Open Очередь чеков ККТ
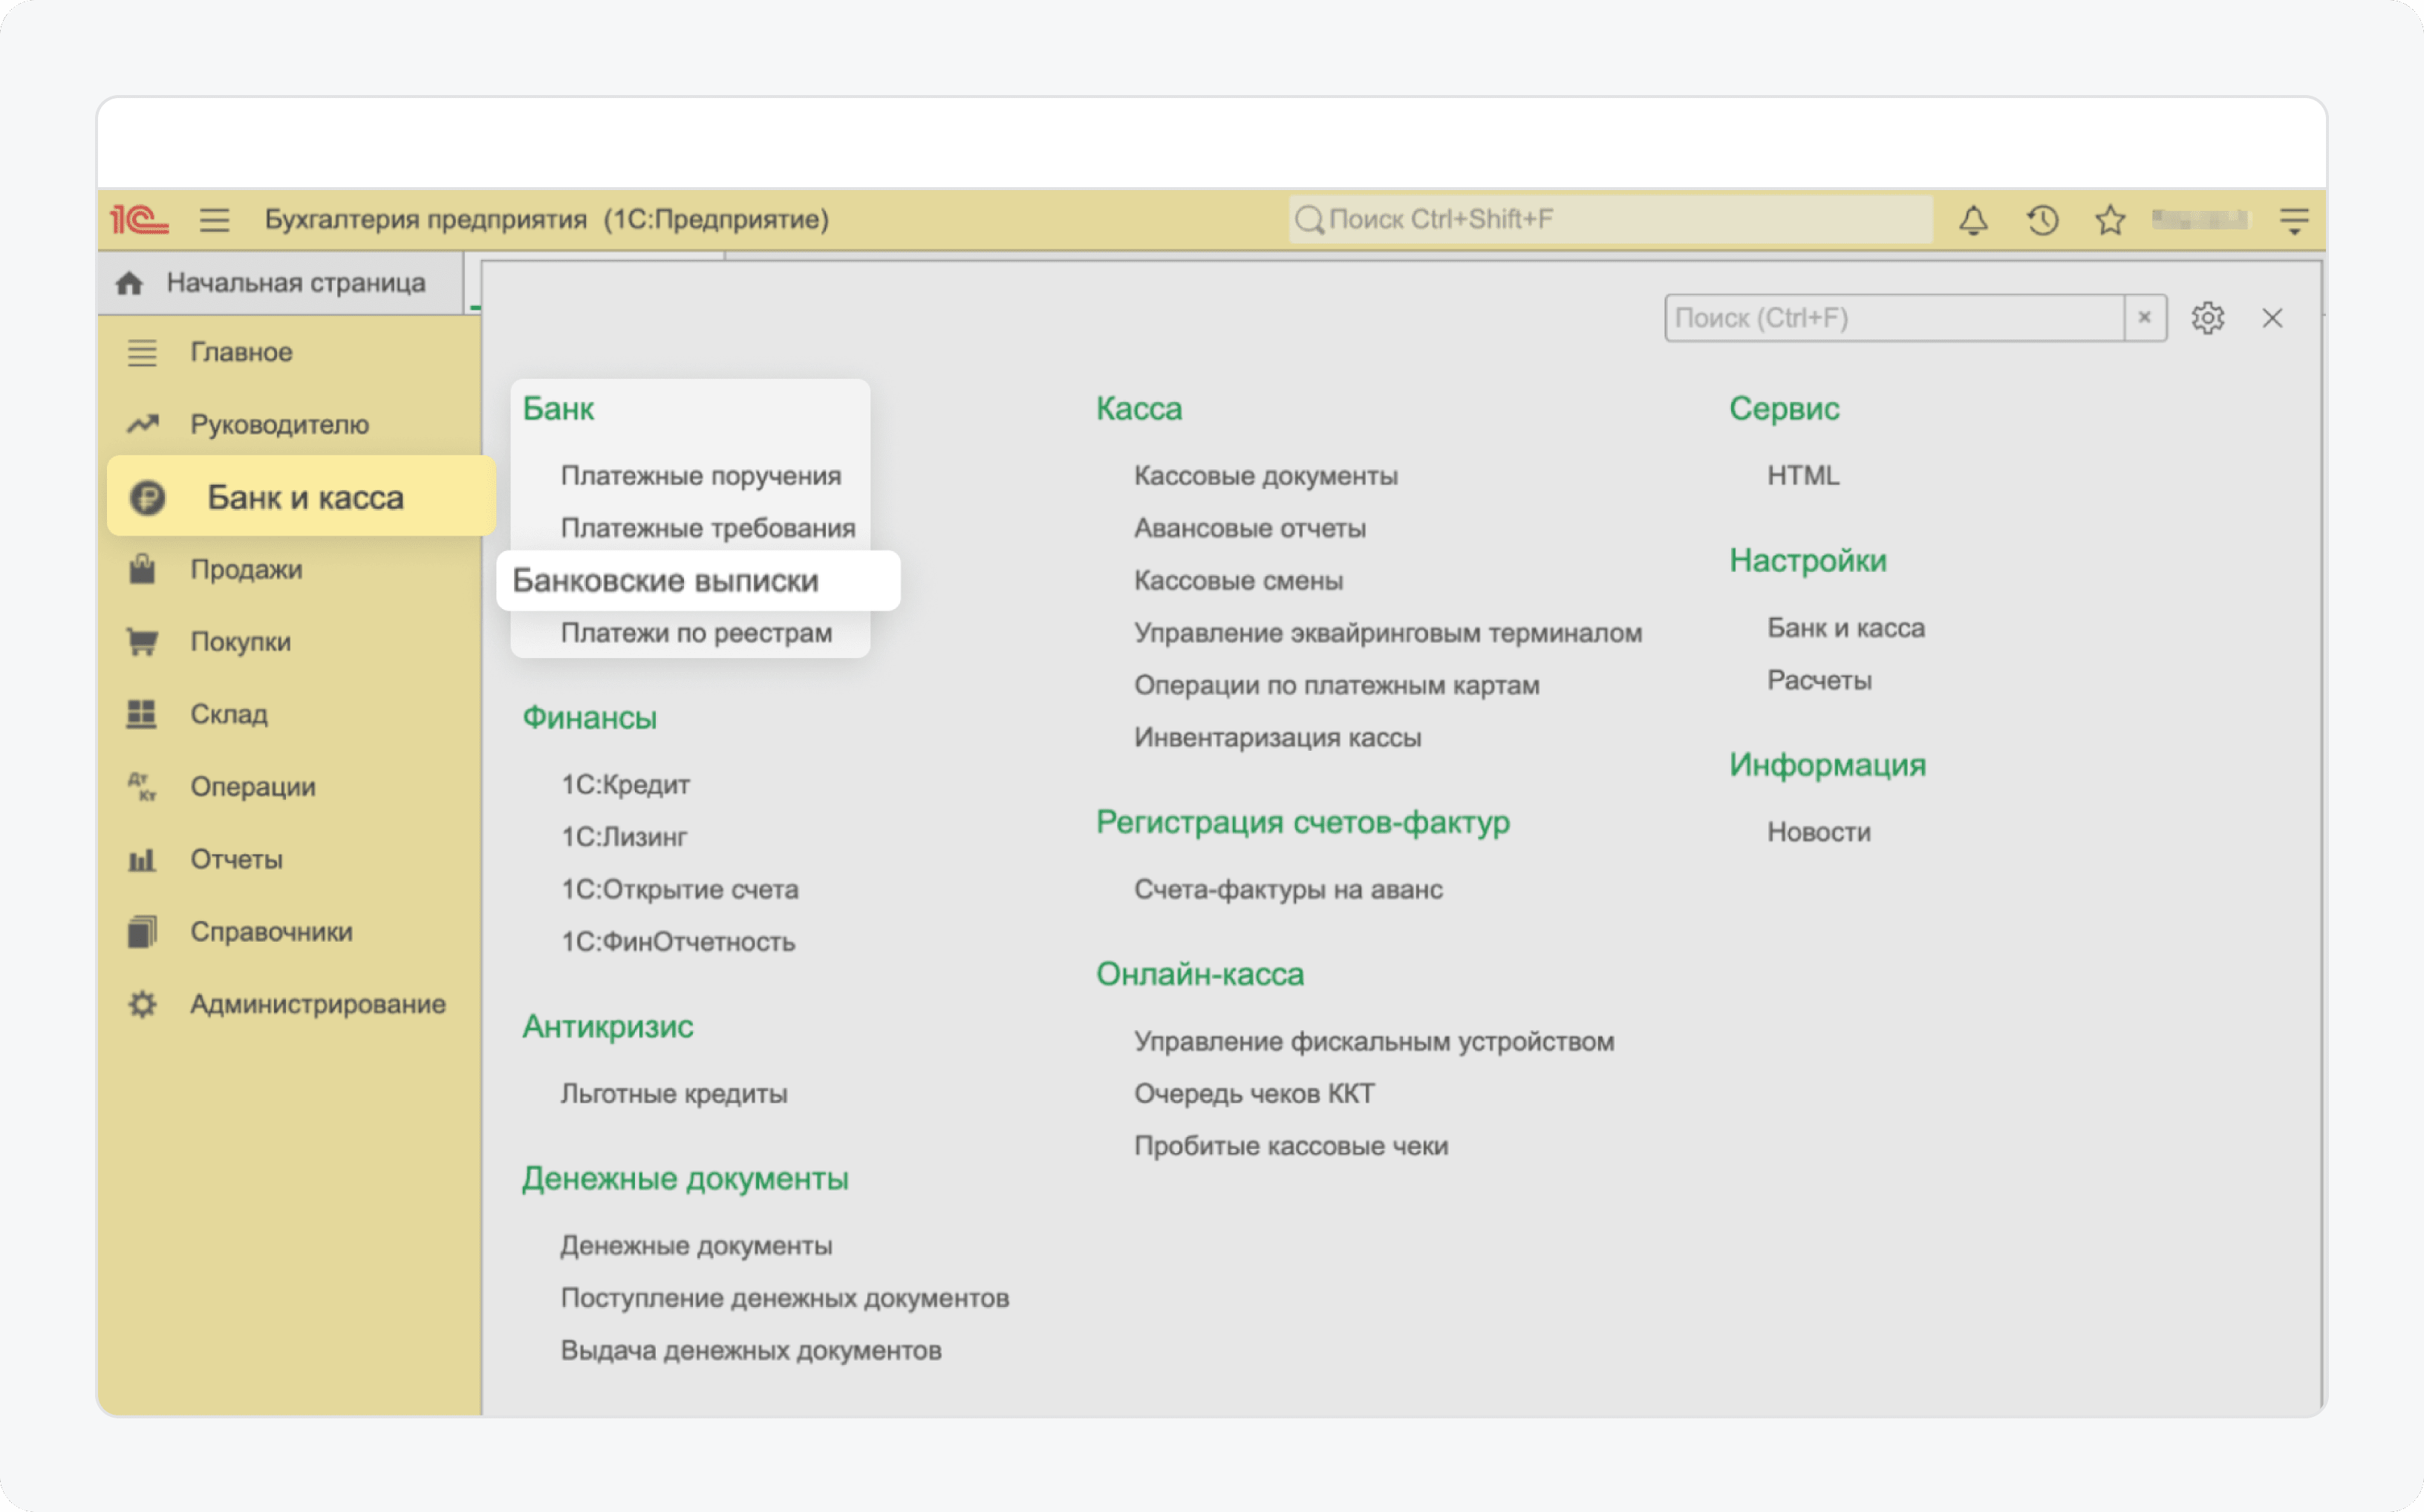This screenshot has height=1512, width=2424. point(1254,1094)
